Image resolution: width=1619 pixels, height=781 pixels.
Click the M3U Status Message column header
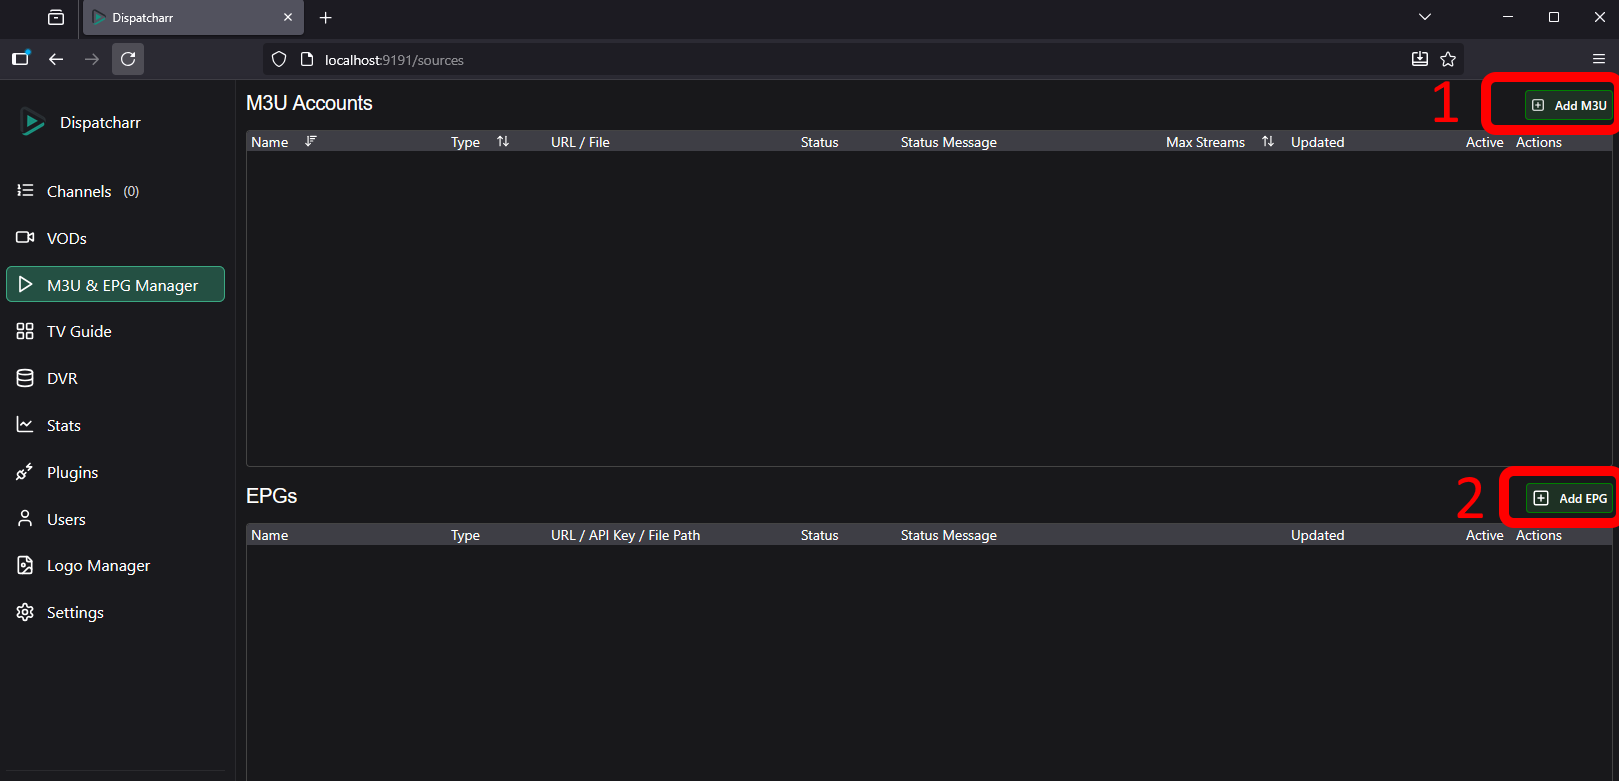(x=948, y=142)
